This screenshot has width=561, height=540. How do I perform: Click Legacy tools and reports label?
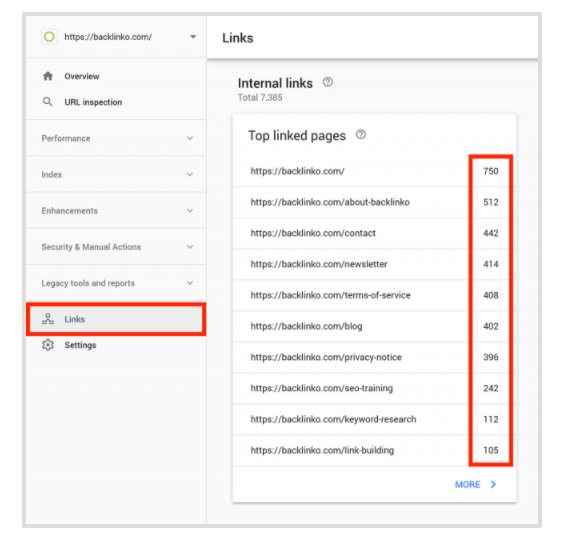point(88,283)
